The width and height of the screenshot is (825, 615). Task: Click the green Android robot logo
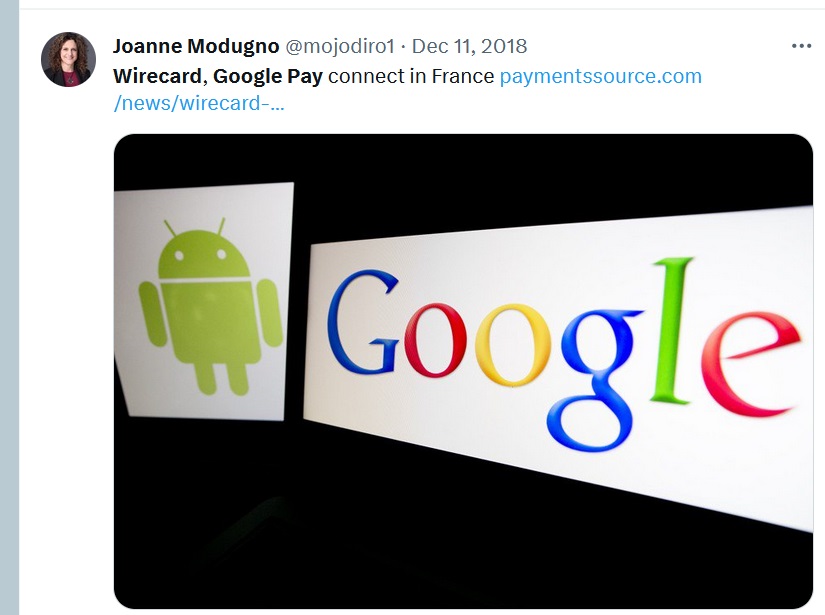[x=210, y=307]
